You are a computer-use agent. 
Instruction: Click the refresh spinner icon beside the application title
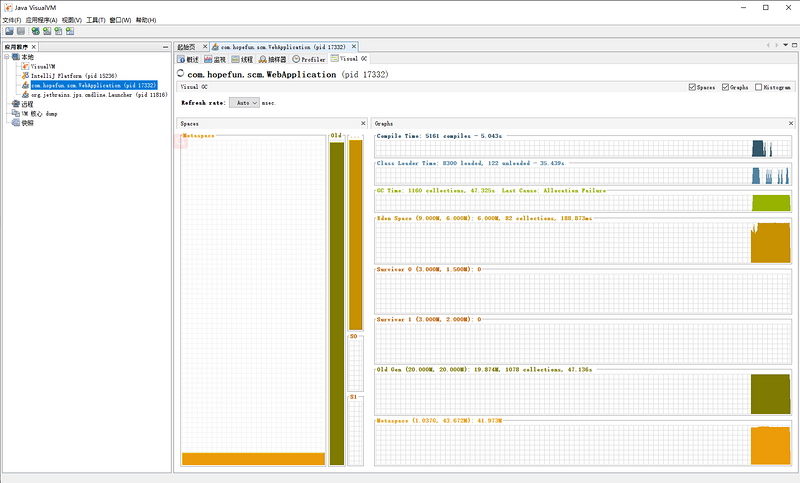180,74
